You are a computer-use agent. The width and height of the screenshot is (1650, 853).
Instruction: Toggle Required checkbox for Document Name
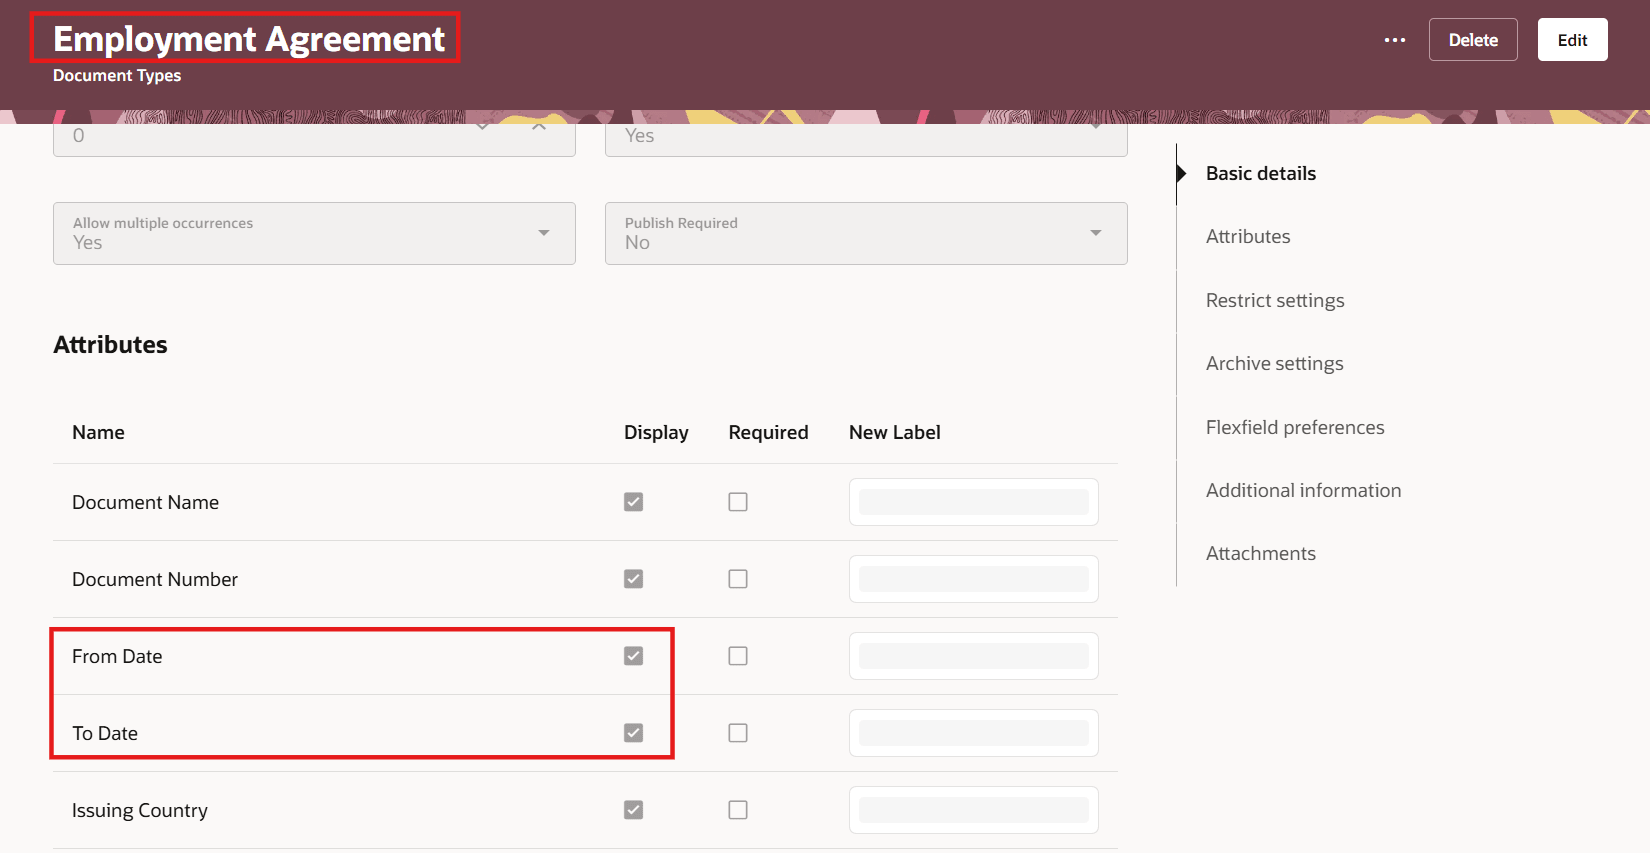[738, 502]
